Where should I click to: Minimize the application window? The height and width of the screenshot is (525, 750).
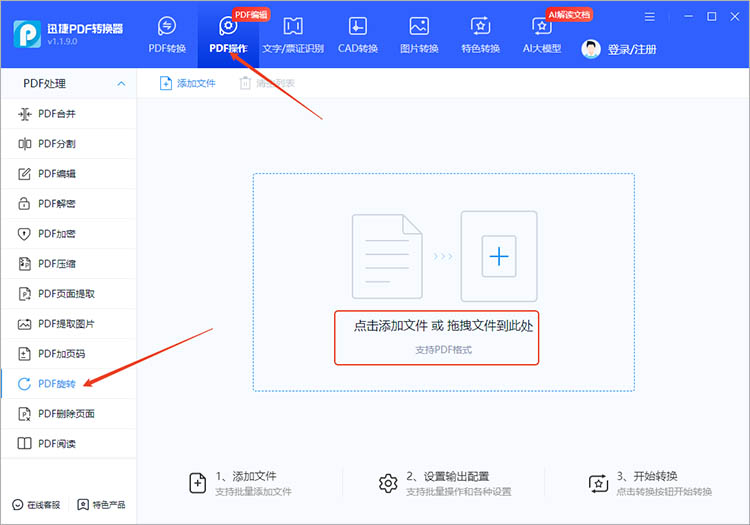[688, 17]
